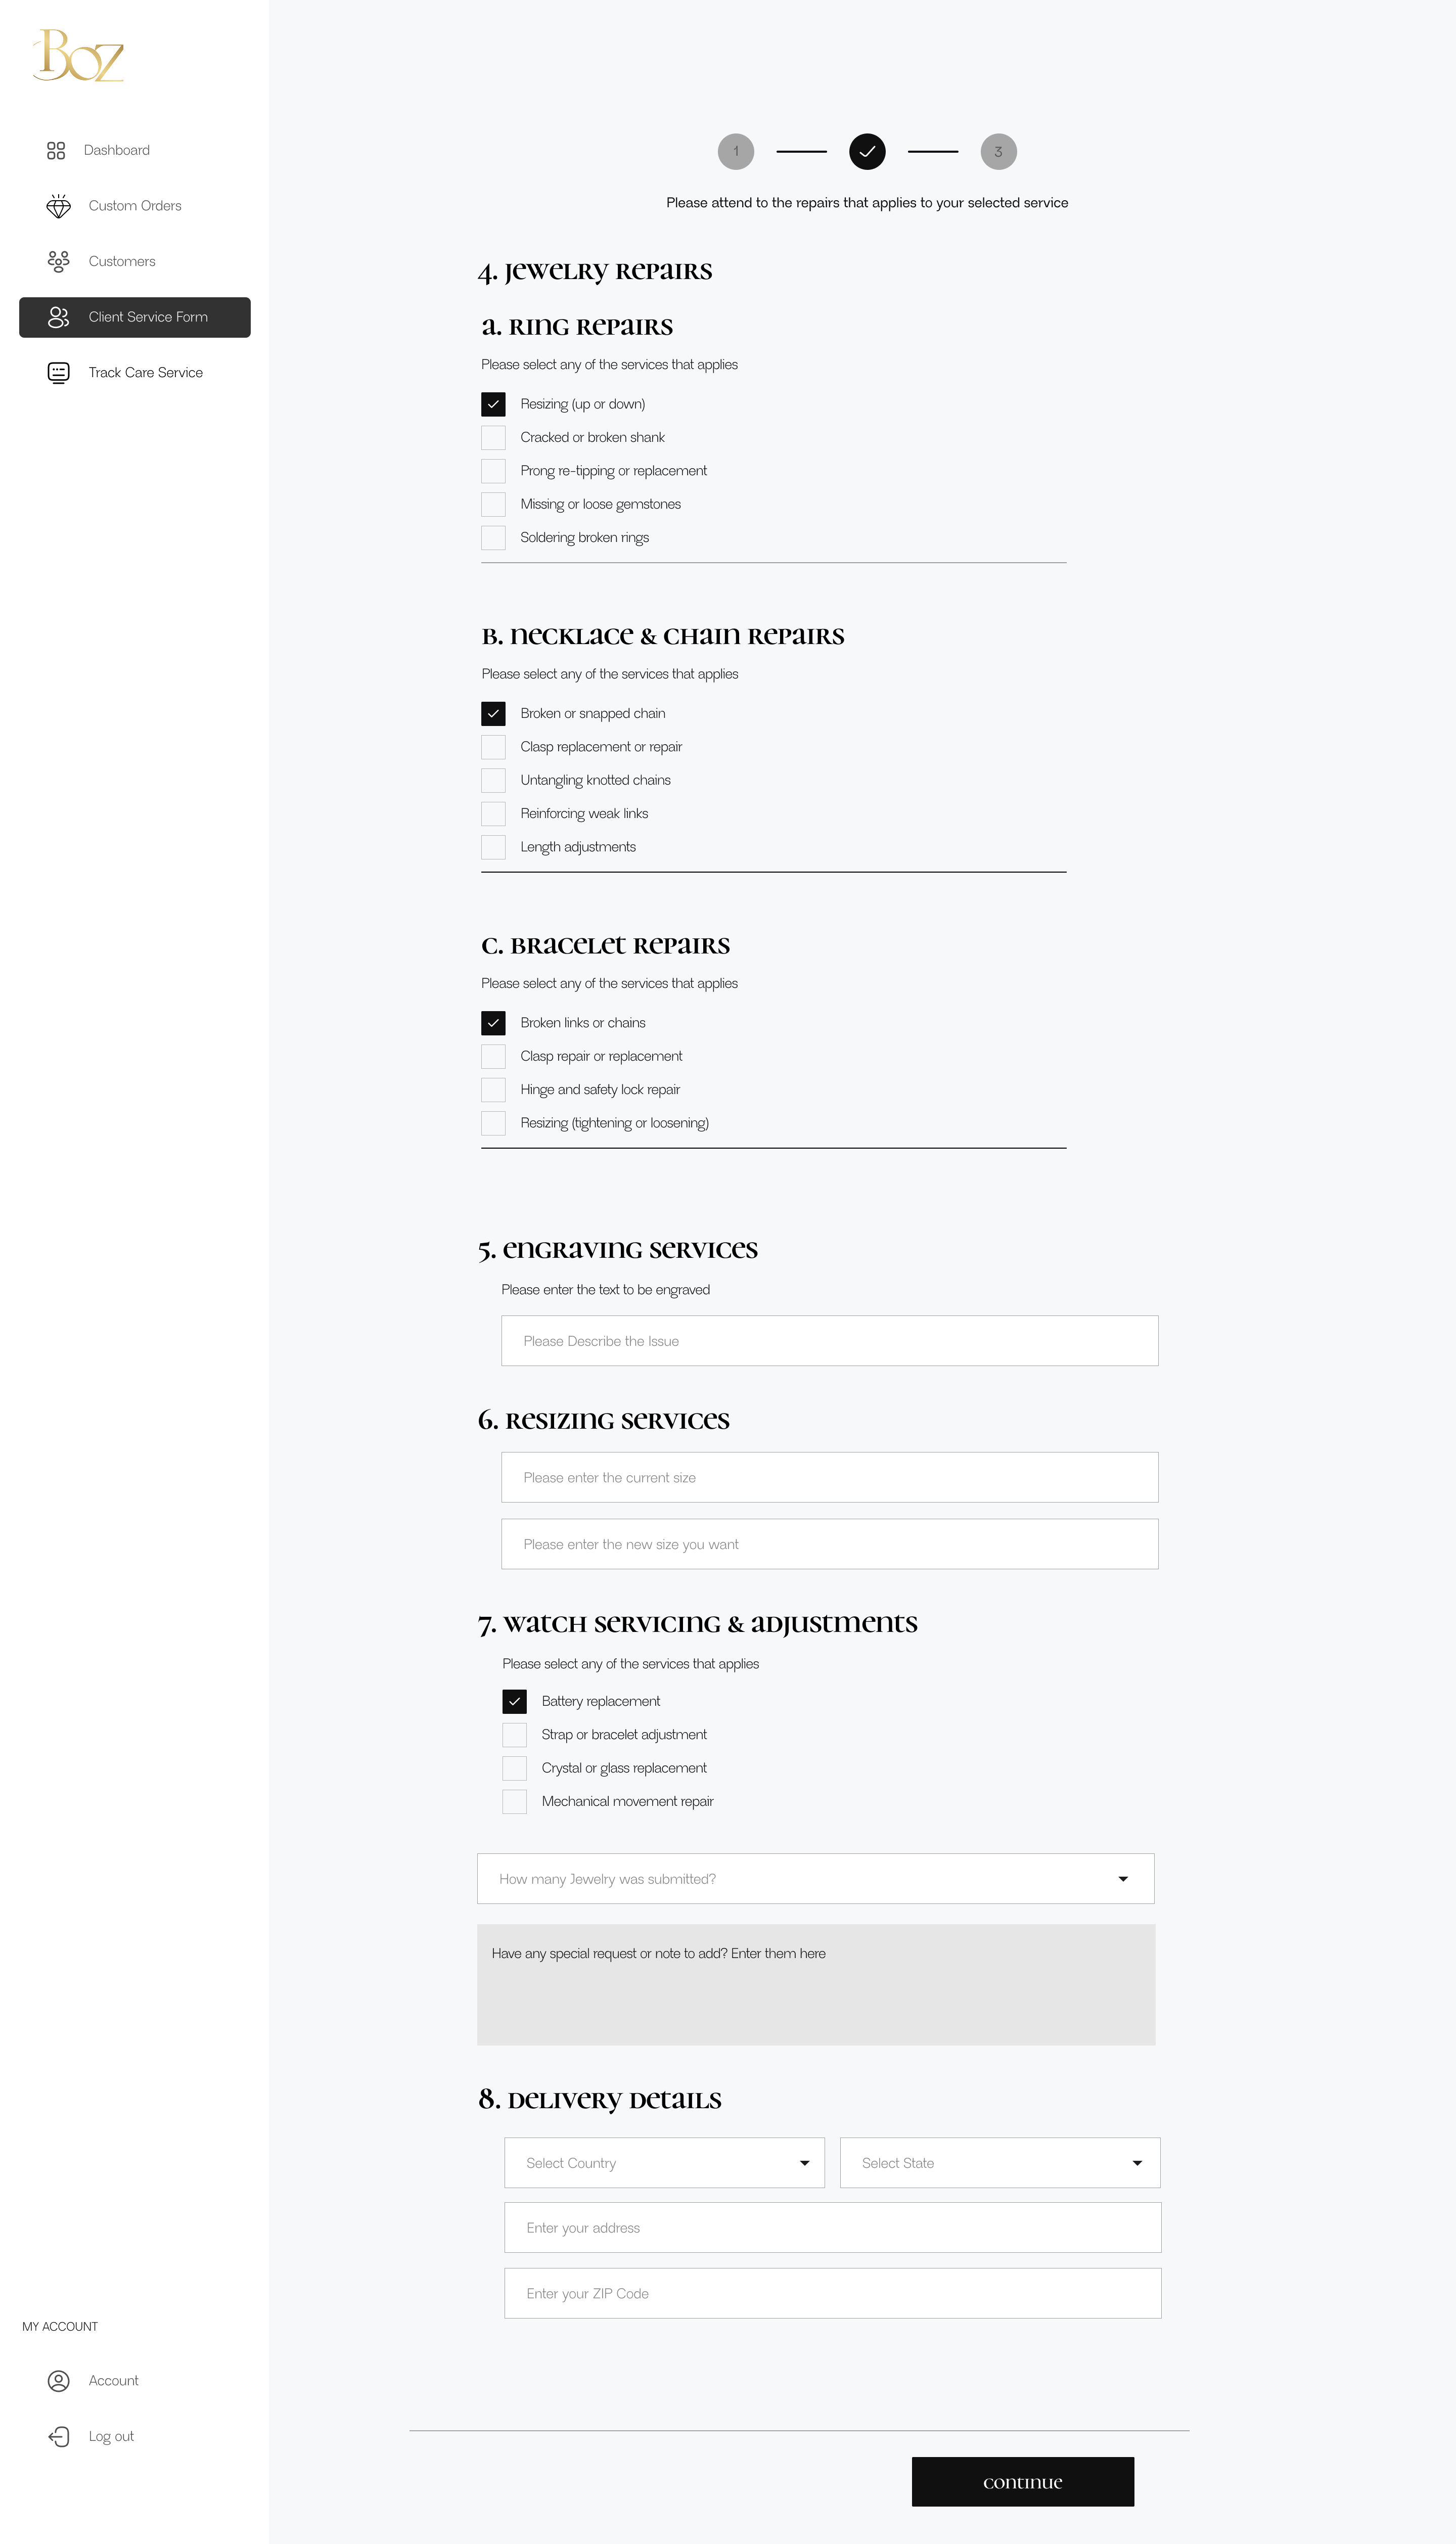The width and height of the screenshot is (1456, 2544).
Task: Click the Track Care Service icon
Action: pyautogui.click(x=59, y=373)
